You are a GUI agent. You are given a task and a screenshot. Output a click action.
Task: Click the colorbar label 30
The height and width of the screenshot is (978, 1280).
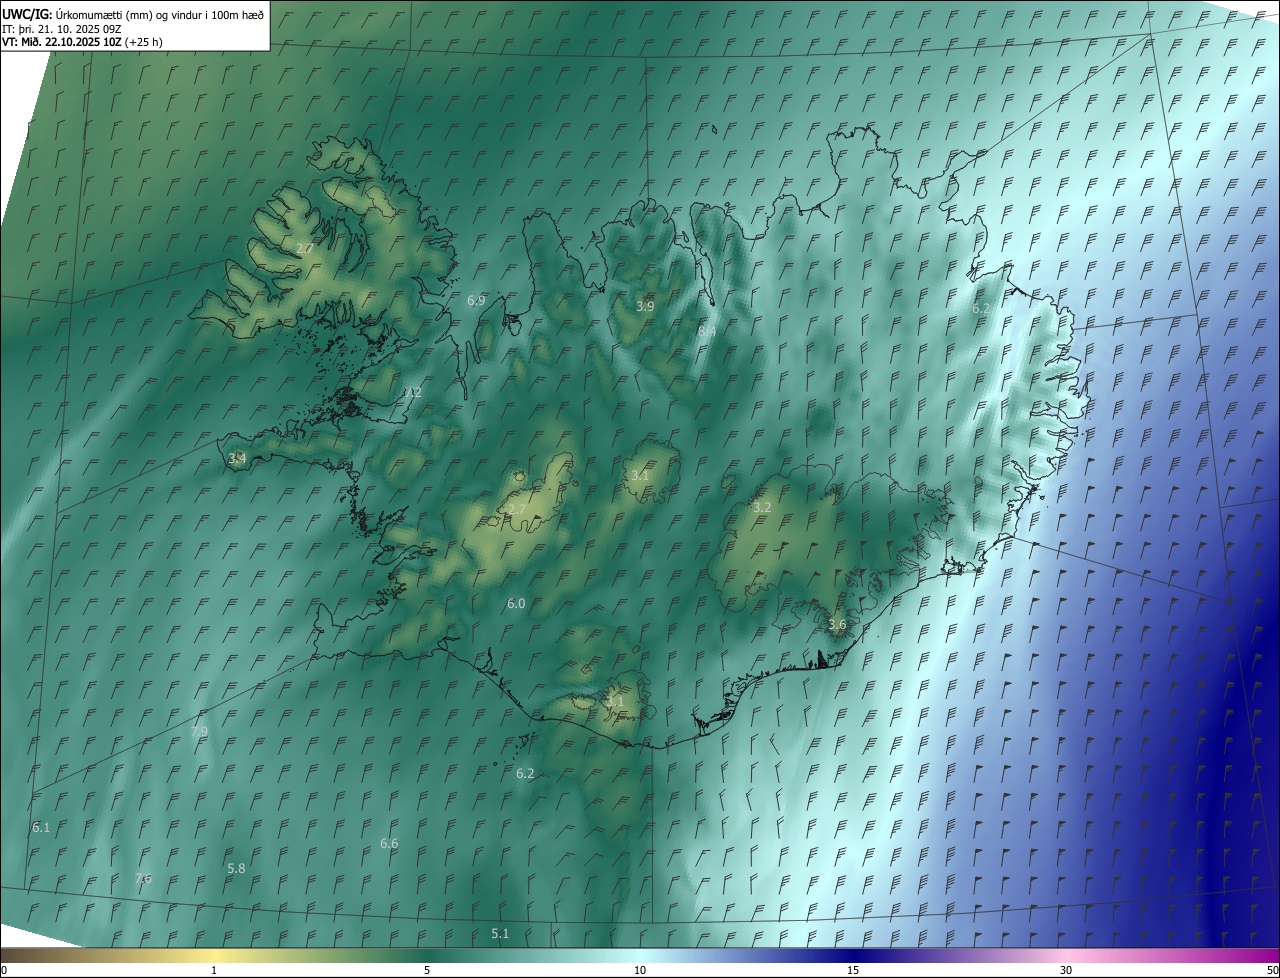point(1066,970)
